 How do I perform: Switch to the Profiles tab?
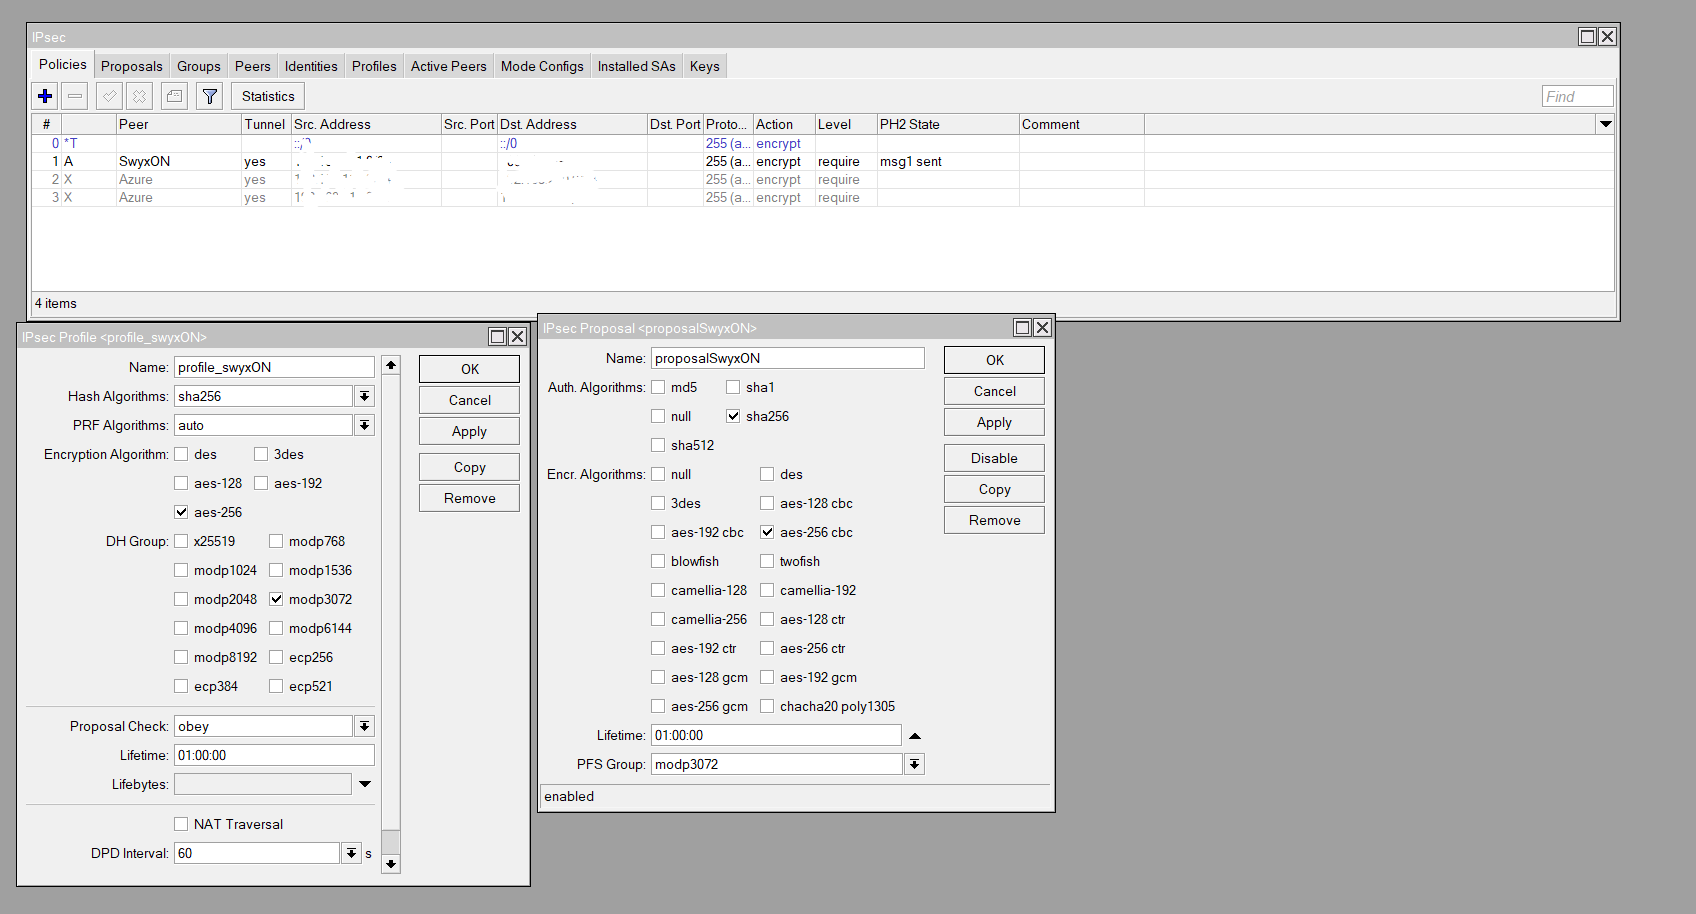pyautogui.click(x=374, y=66)
